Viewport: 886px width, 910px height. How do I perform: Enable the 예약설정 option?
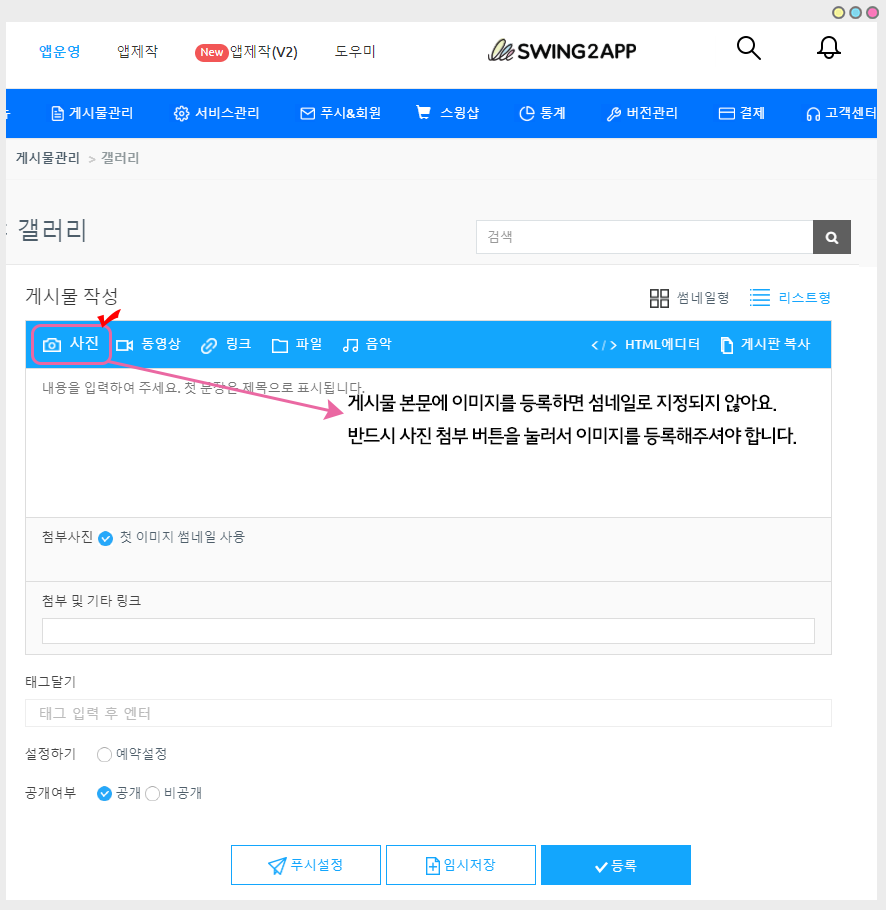[x=104, y=754]
